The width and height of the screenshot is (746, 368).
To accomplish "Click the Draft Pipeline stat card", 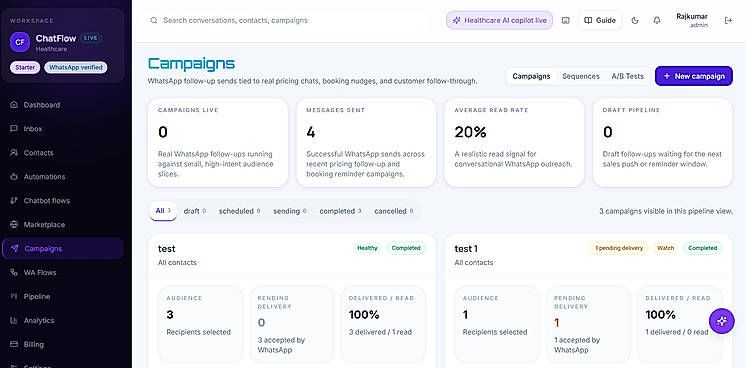I will click(x=663, y=143).
